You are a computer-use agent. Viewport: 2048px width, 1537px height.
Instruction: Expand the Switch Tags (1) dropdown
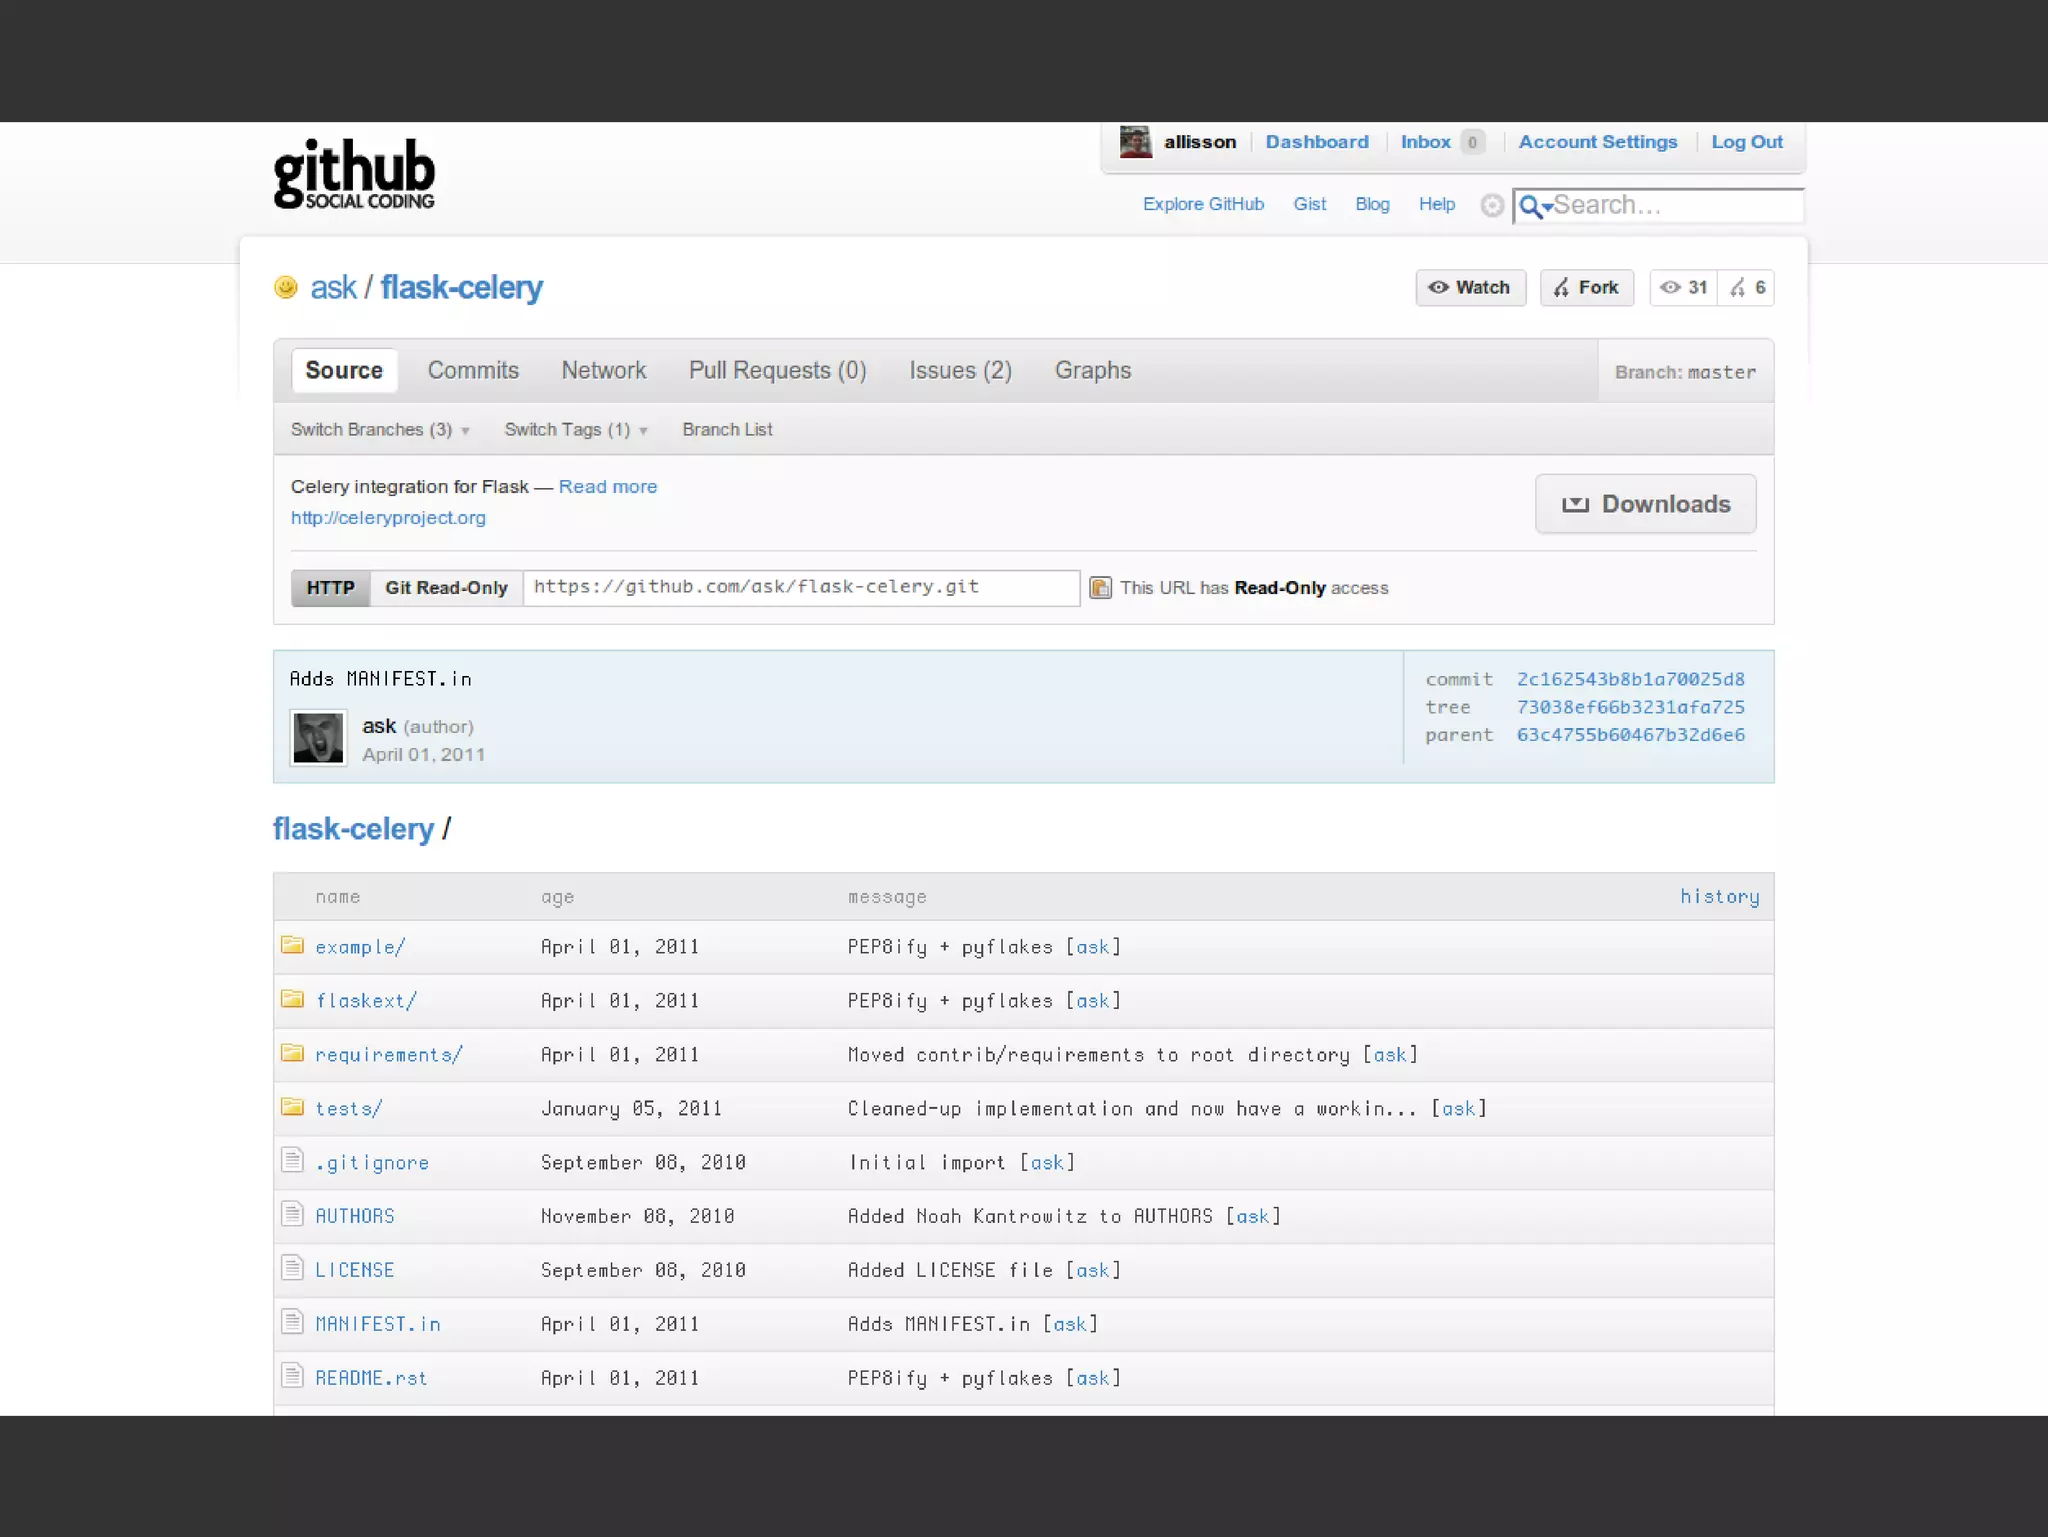(x=575, y=430)
